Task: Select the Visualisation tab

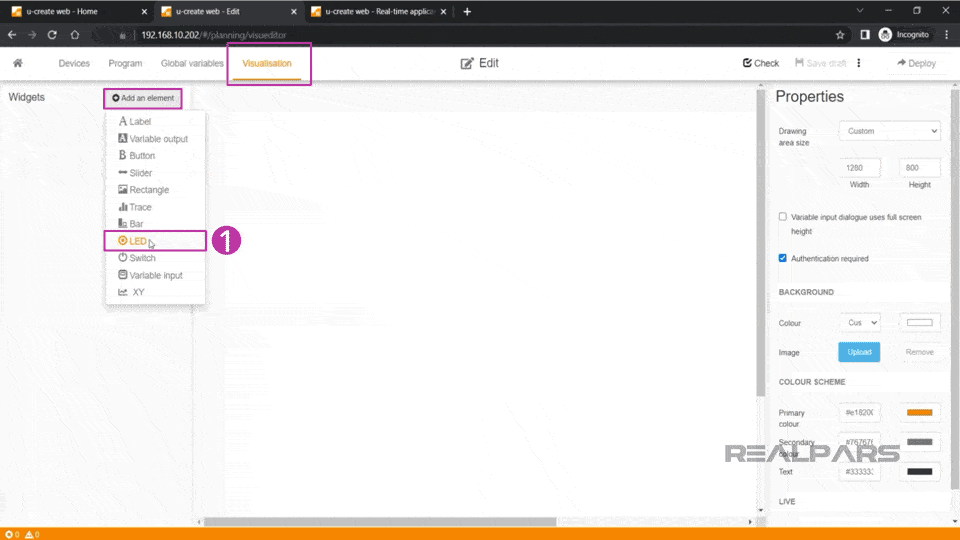Action: tap(267, 63)
